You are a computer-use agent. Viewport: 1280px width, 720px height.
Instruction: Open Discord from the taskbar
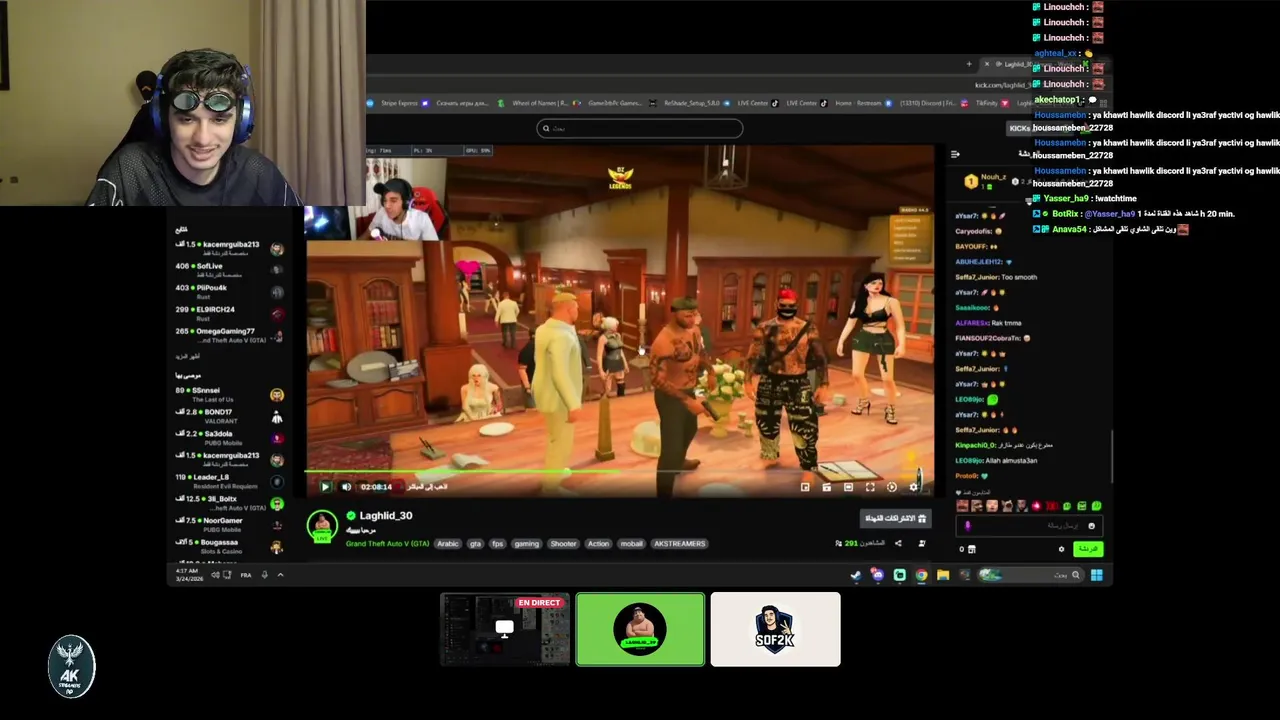pos(877,575)
